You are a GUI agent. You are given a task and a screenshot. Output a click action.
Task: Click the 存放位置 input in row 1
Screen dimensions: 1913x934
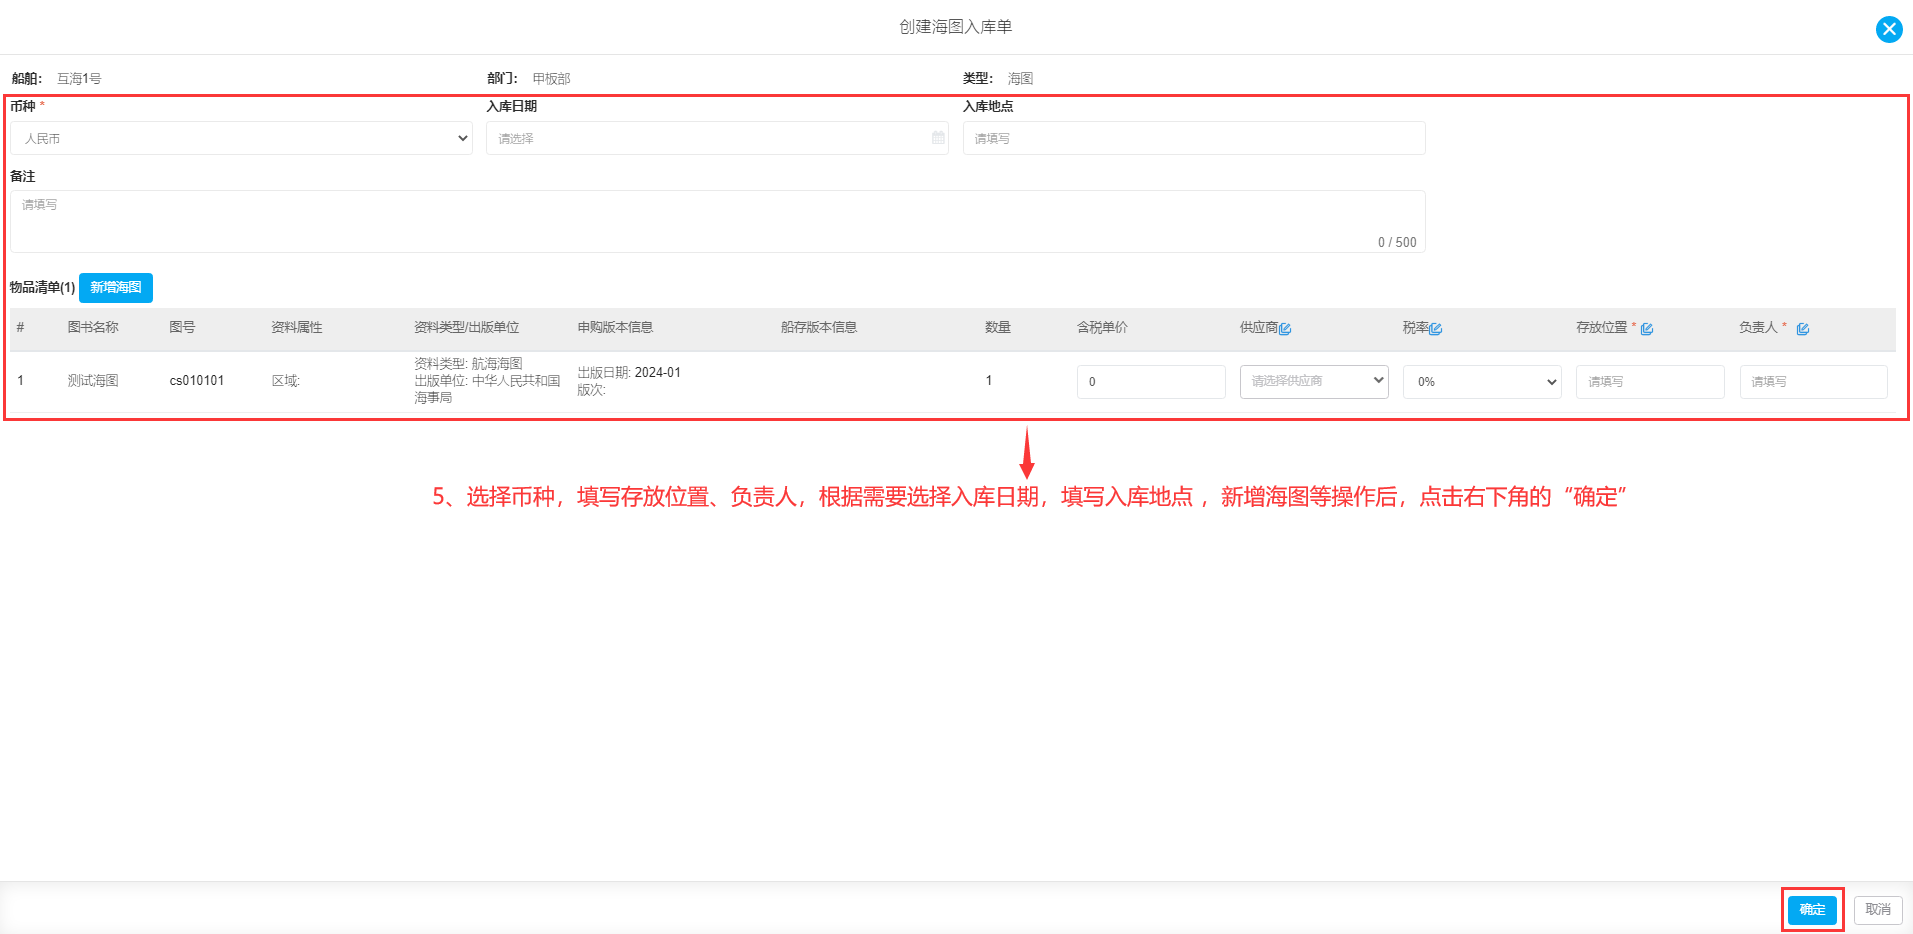(1650, 381)
